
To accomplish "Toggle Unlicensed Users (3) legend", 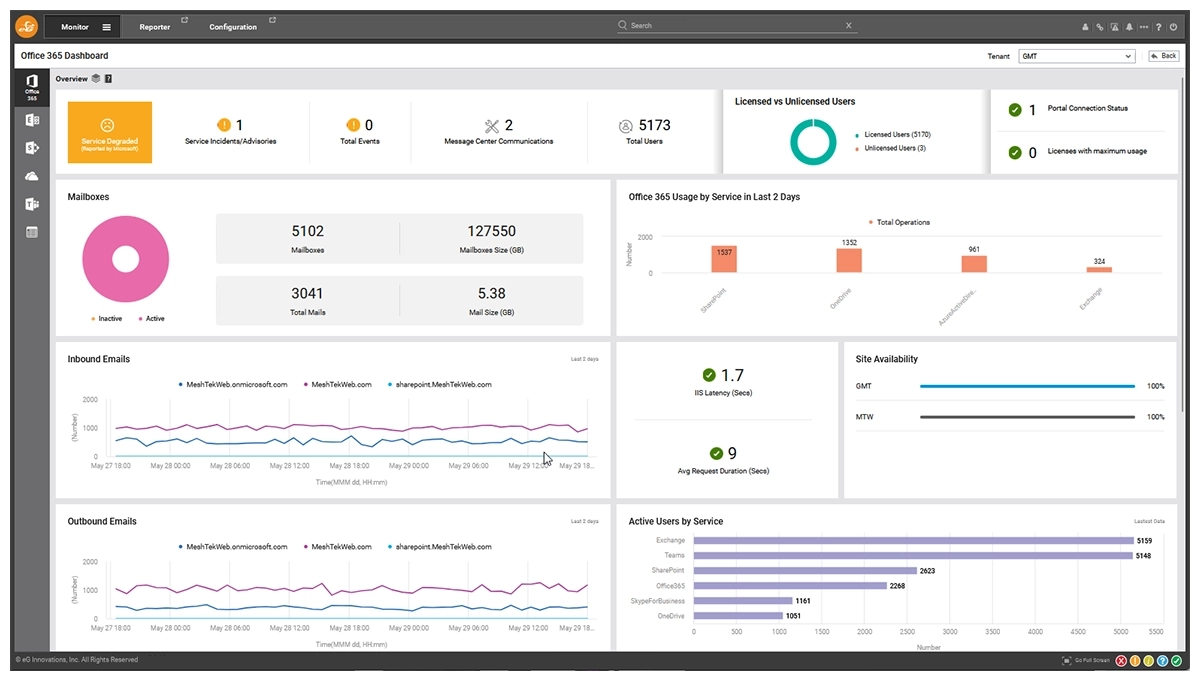I will (890, 148).
